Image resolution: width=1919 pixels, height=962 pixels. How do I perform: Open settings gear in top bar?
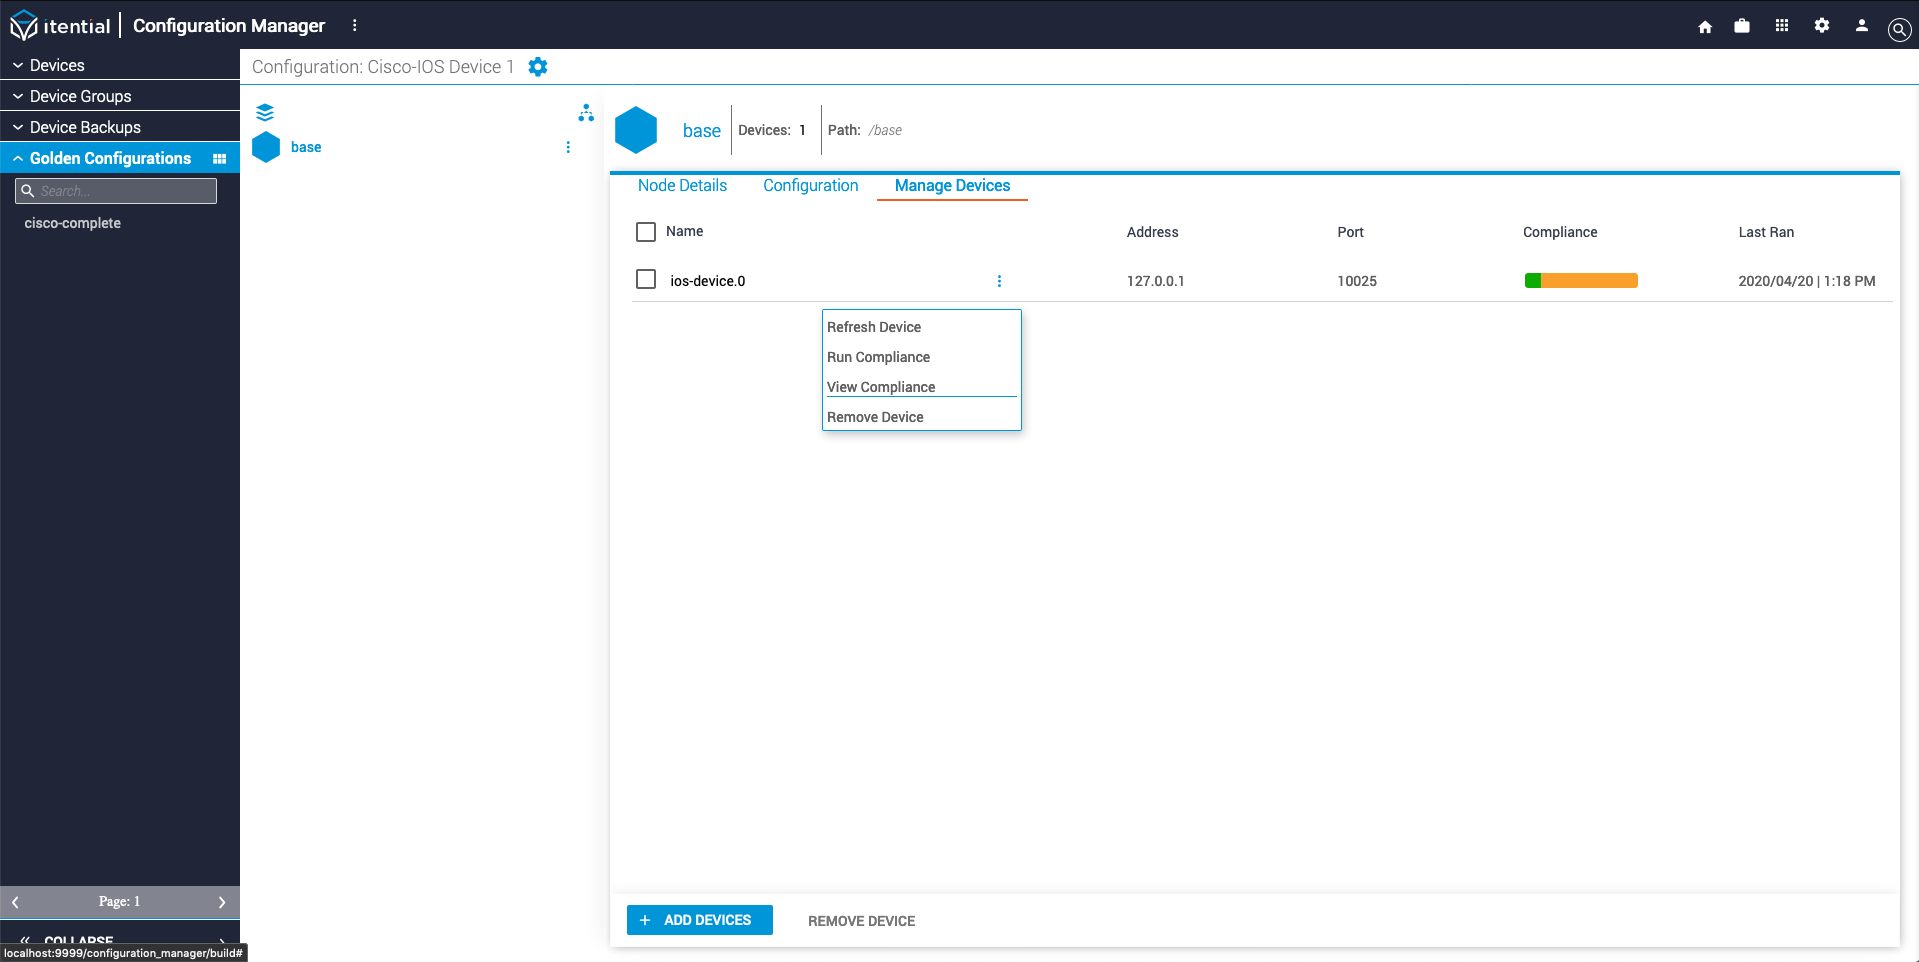click(x=1822, y=26)
